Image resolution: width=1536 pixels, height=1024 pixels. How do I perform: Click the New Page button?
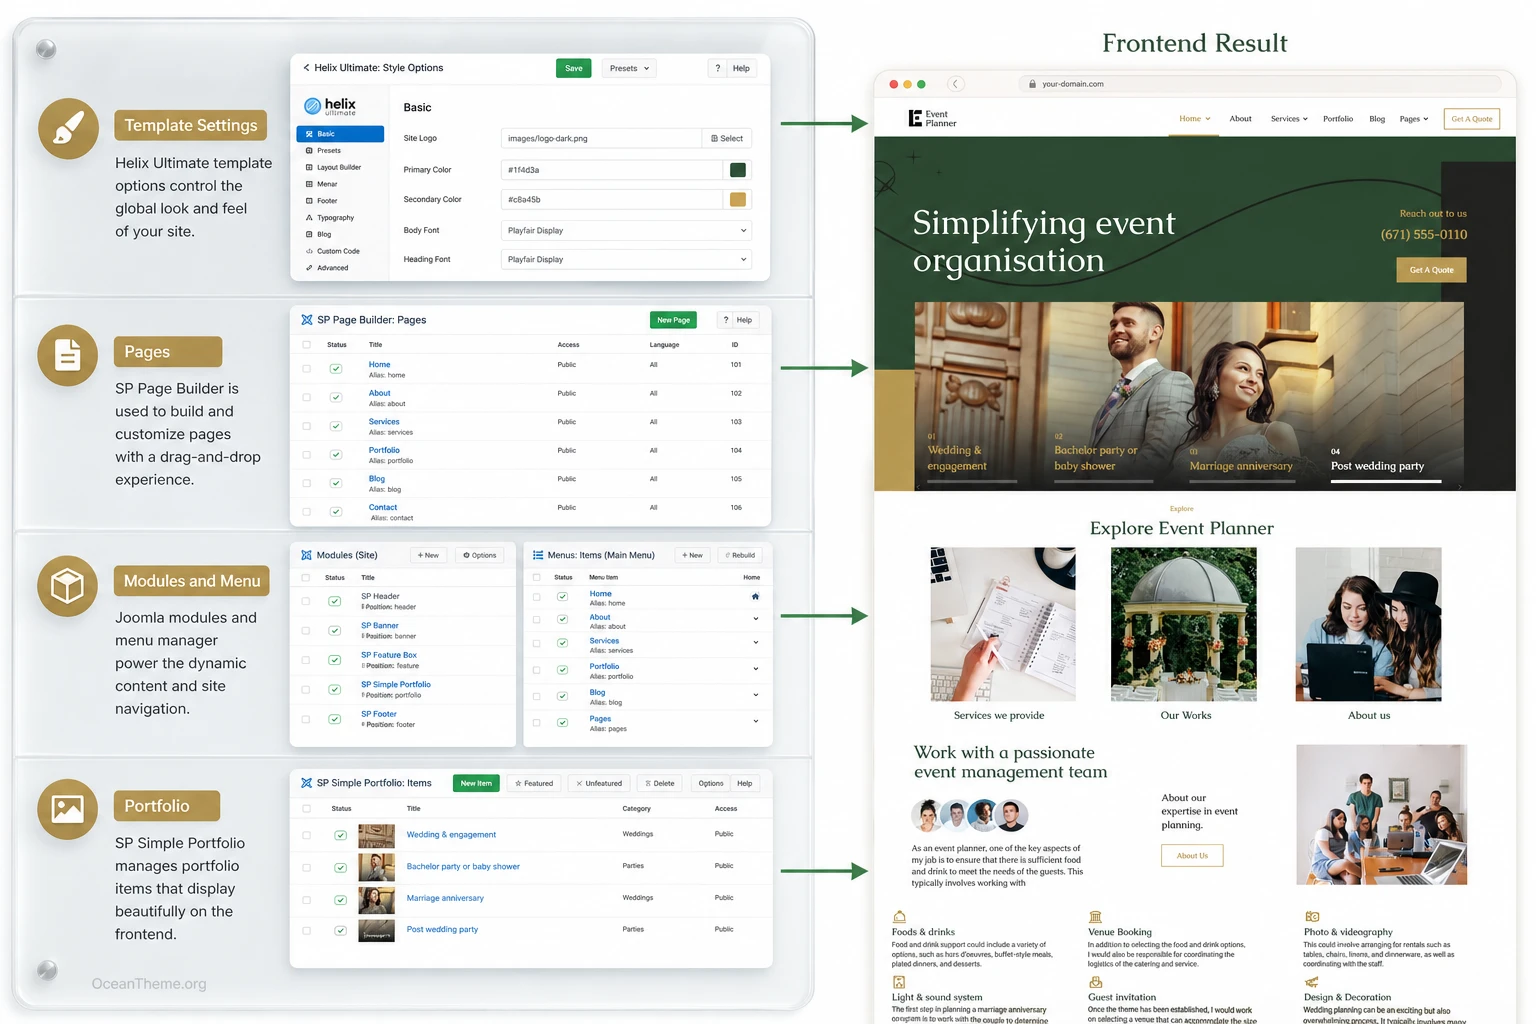pyautogui.click(x=673, y=320)
